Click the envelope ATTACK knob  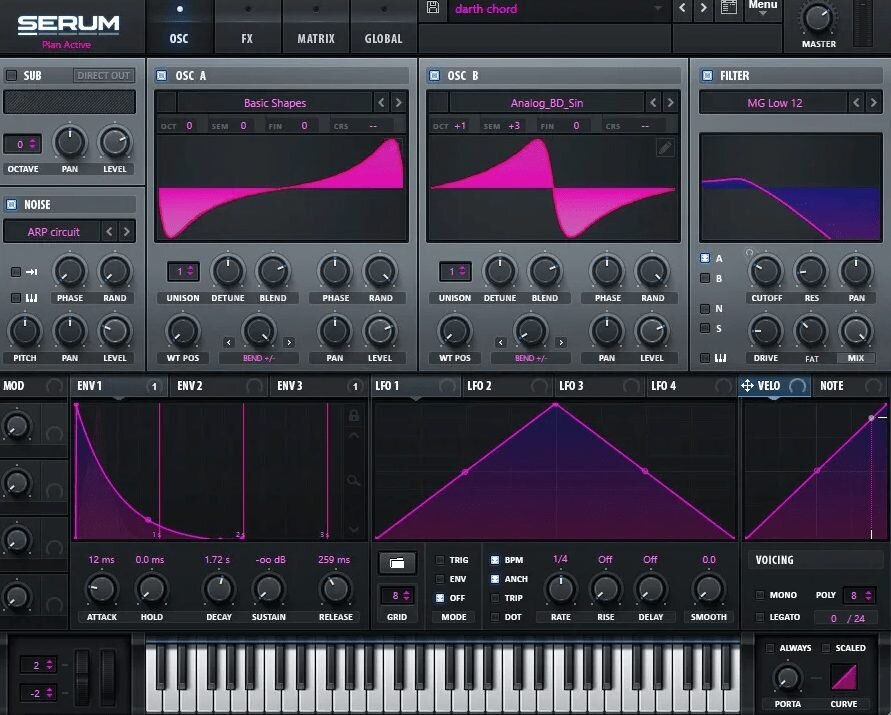[x=101, y=589]
